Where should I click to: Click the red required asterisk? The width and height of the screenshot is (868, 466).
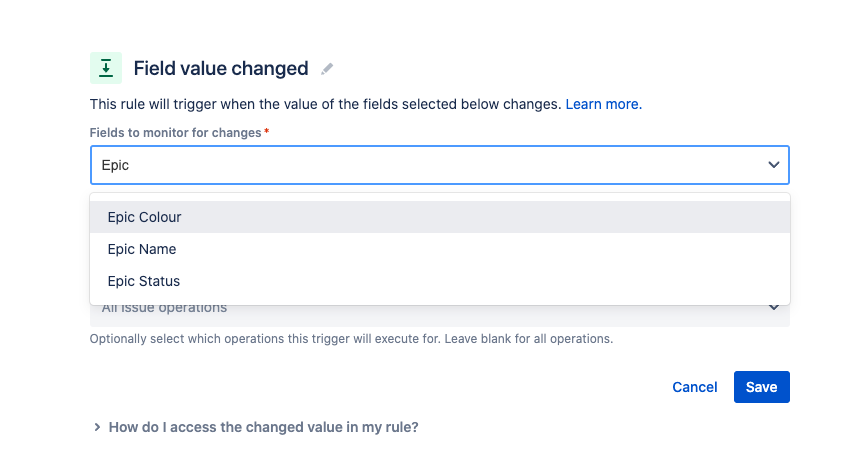pyautogui.click(x=266, y=132)
